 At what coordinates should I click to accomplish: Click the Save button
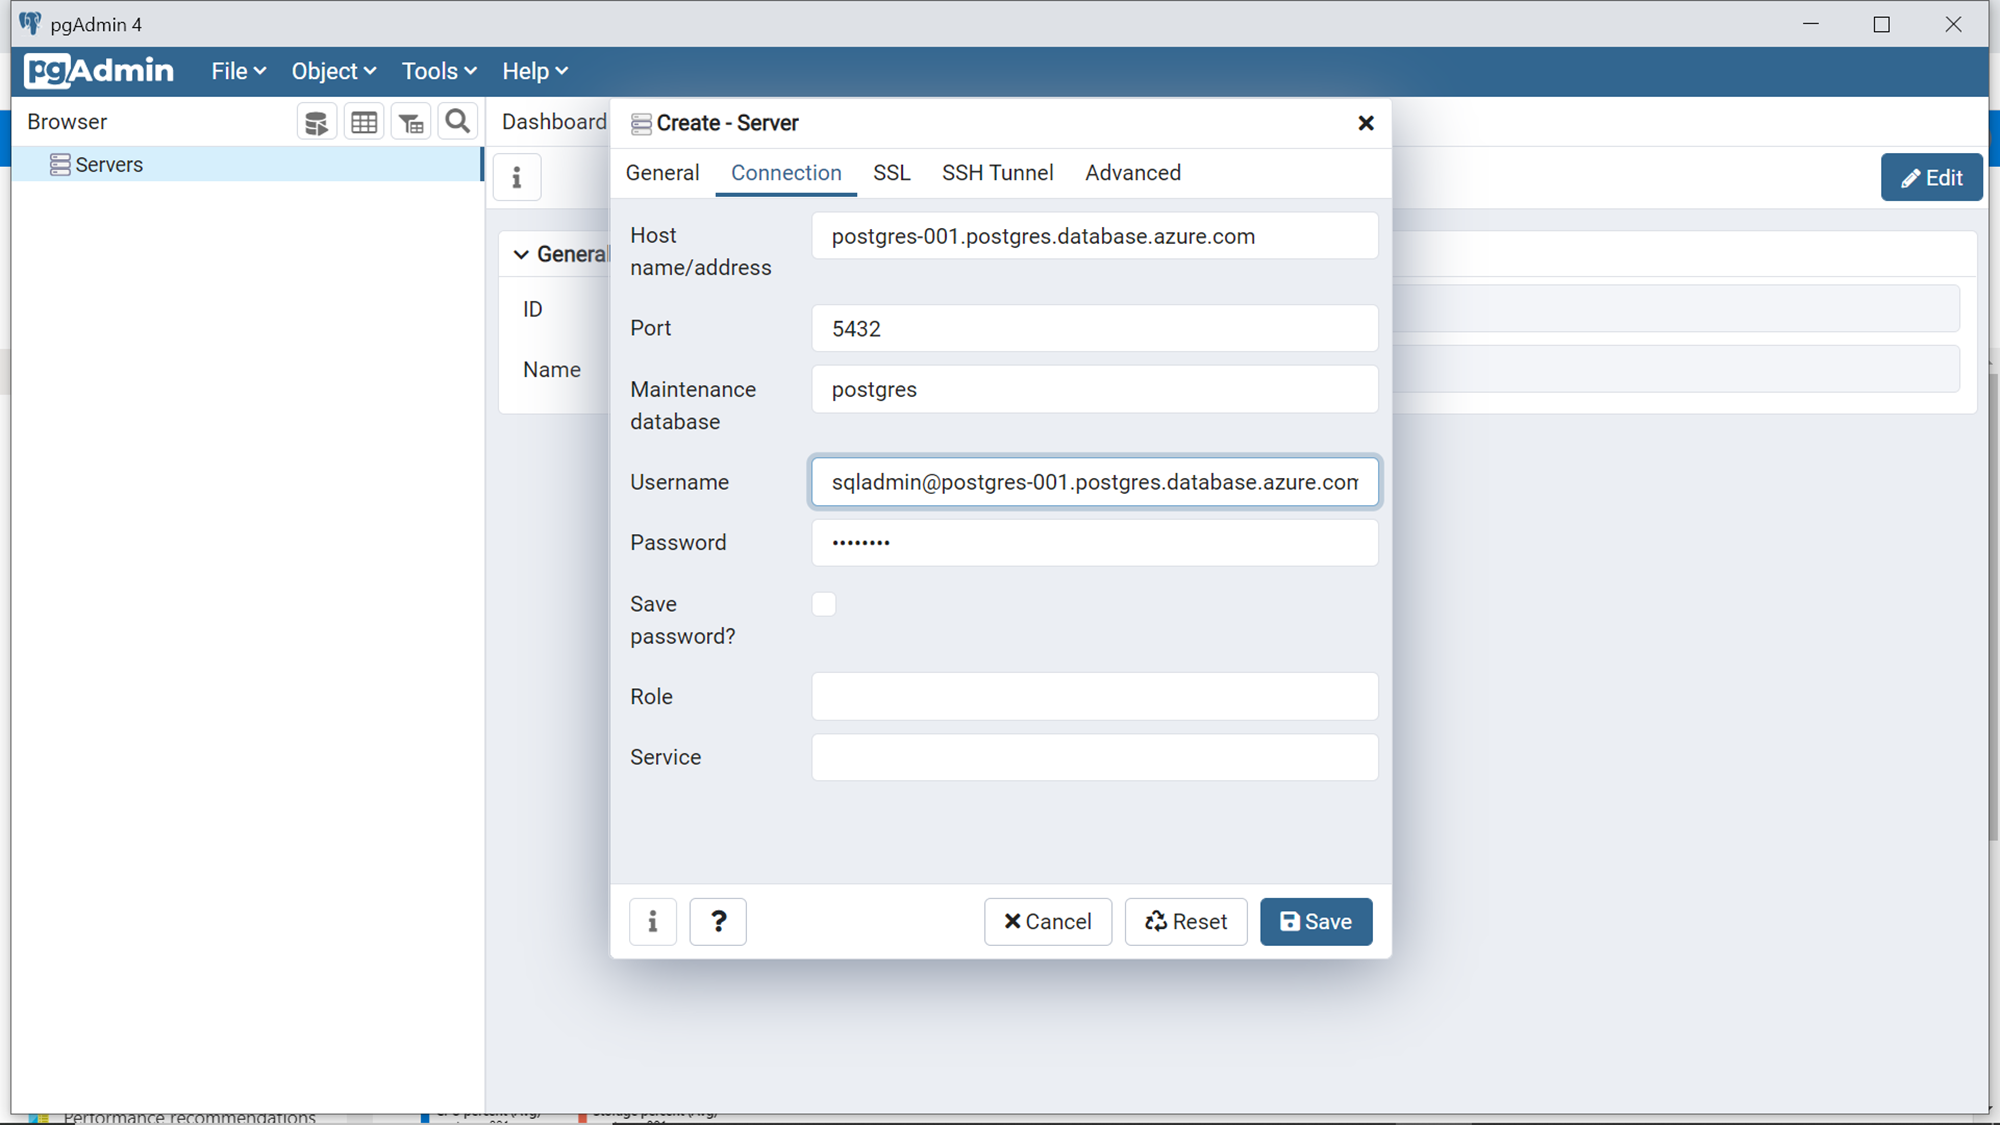pos(1316,921)
